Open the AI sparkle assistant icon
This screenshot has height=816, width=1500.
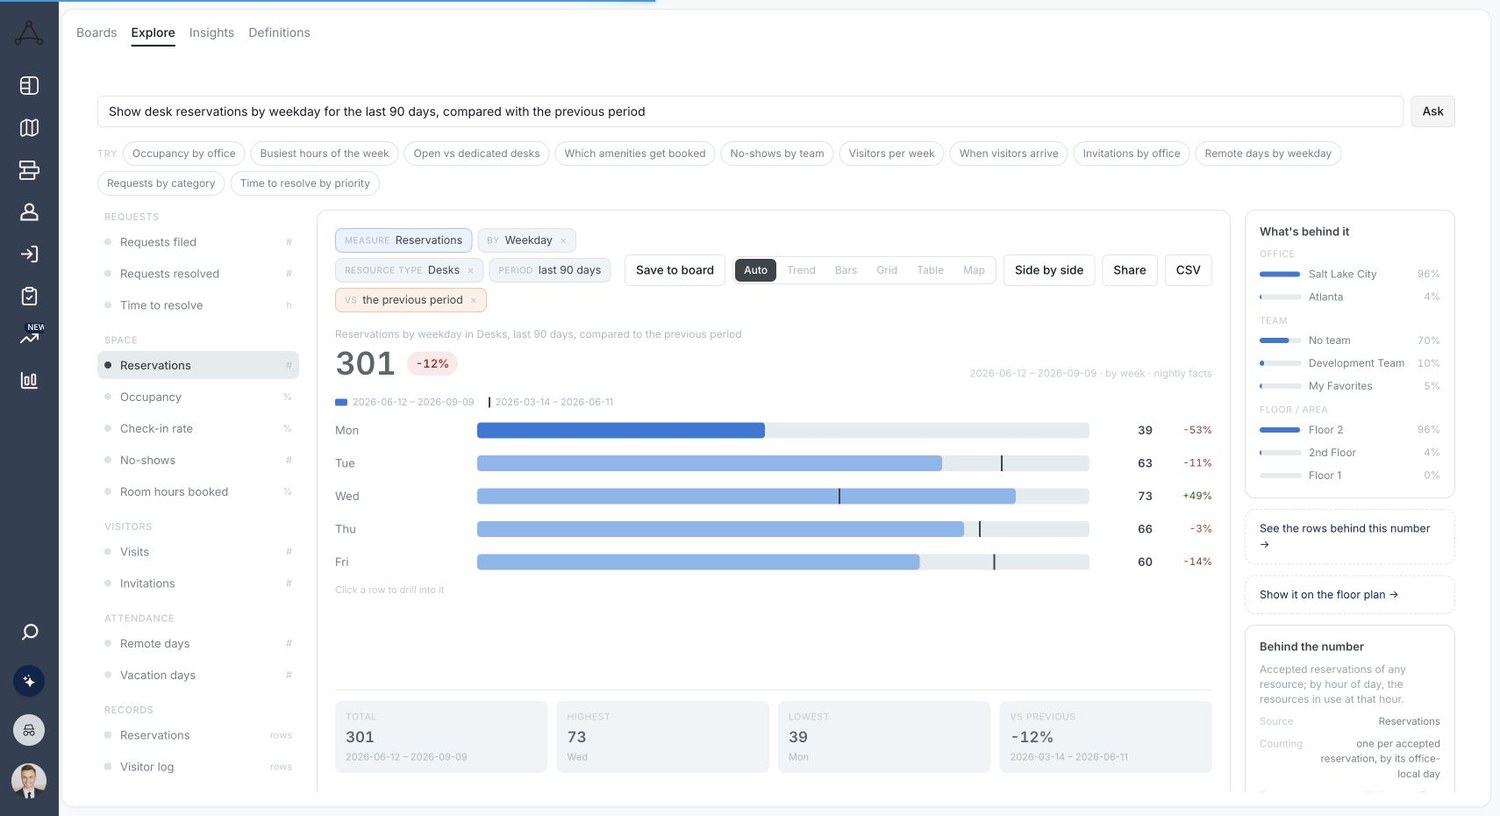pyautogui.click(x=29, y=681)
